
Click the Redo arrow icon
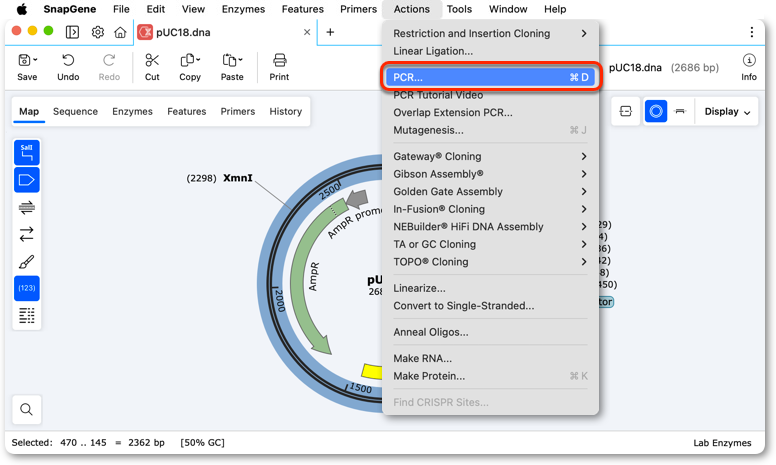click(x=109, y=60)
